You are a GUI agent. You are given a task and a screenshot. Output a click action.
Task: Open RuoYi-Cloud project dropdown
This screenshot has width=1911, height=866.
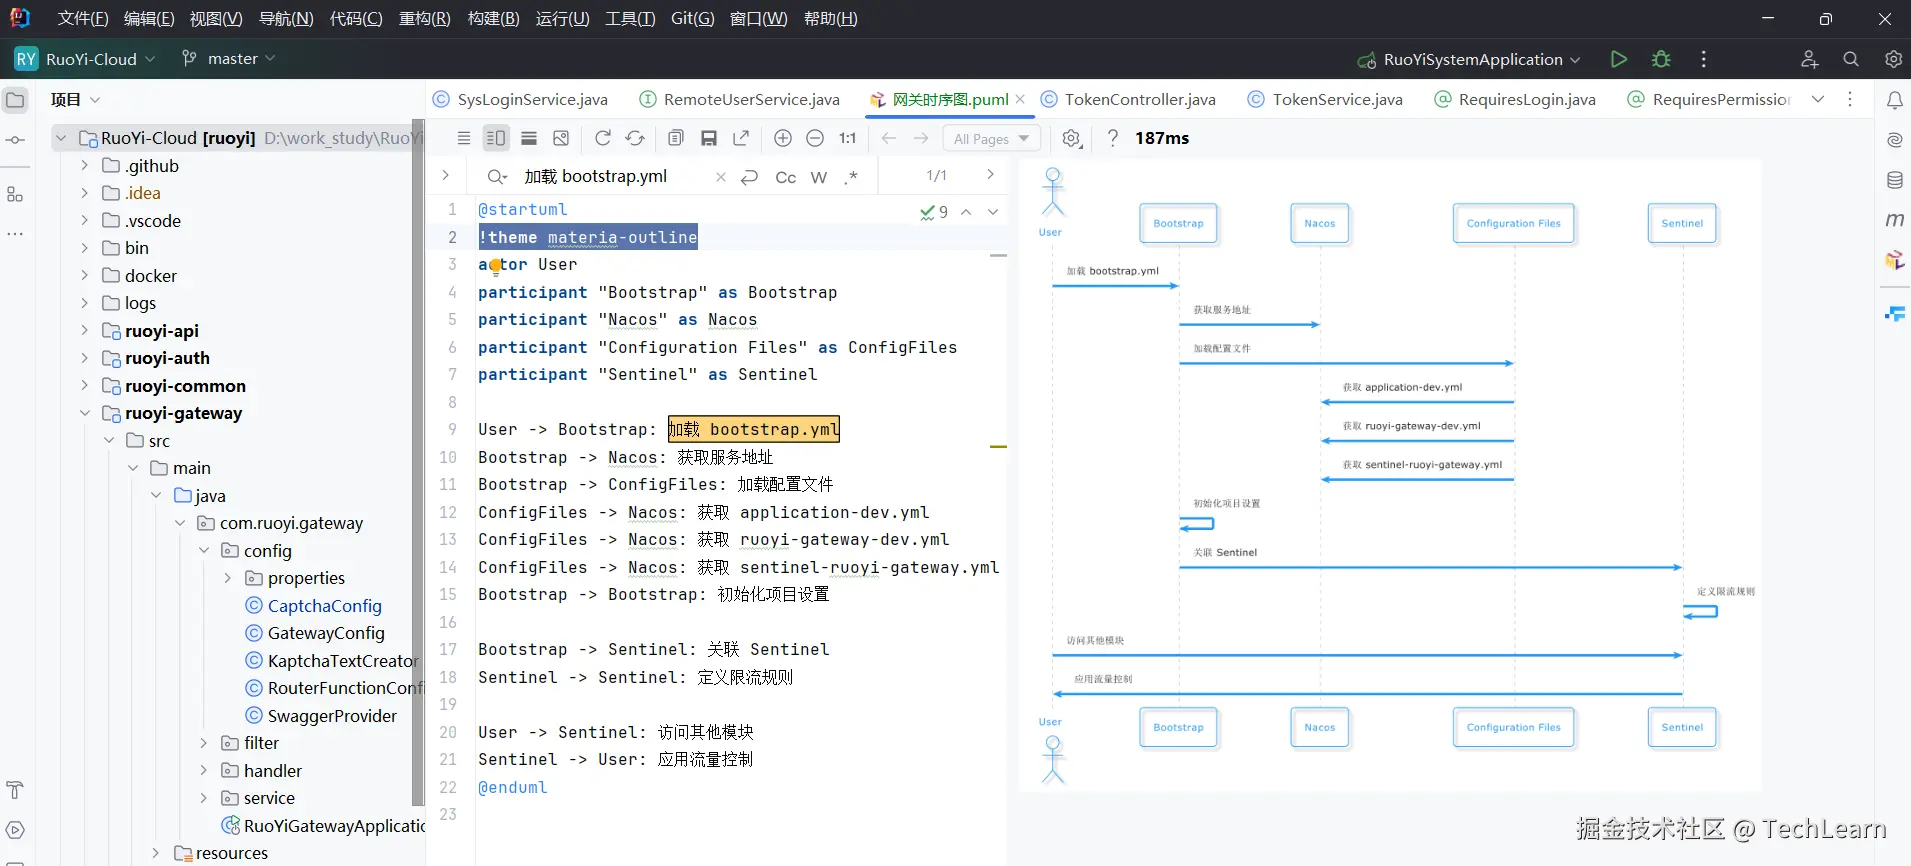click(86, 59)
